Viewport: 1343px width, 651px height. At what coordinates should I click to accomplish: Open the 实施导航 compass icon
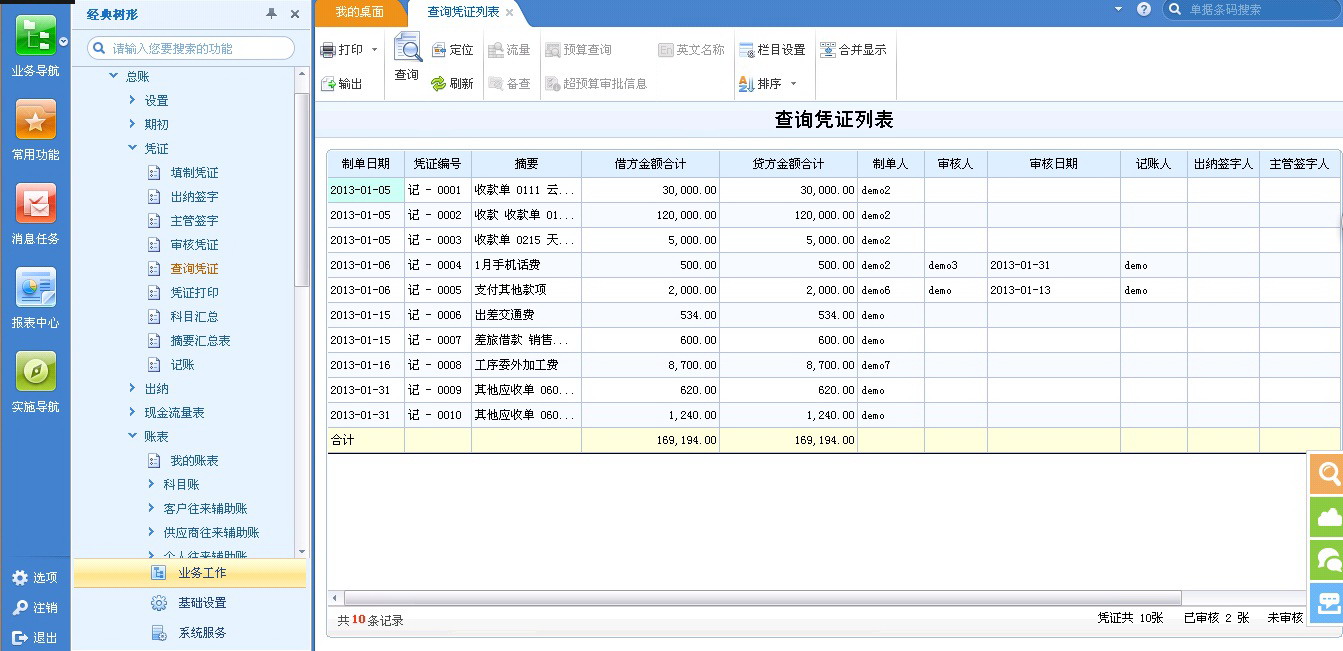[35, 372]
